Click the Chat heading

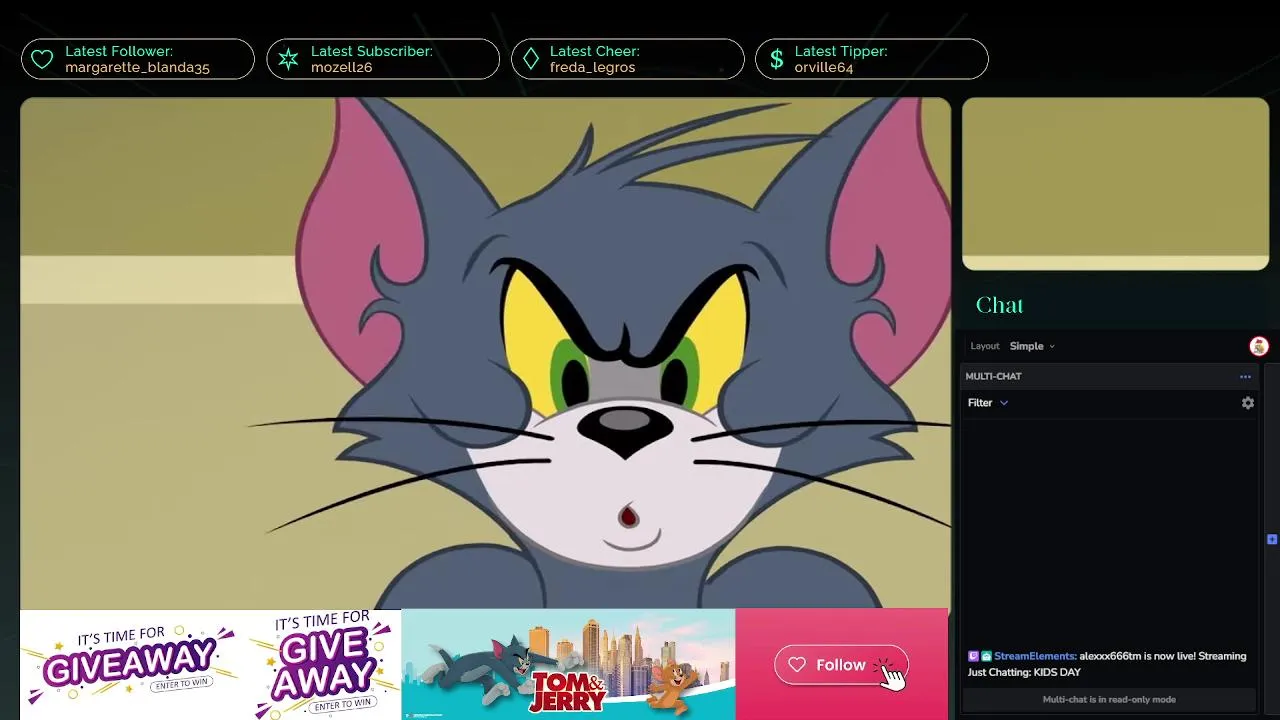pyautogui.click(x=999, y=305)
